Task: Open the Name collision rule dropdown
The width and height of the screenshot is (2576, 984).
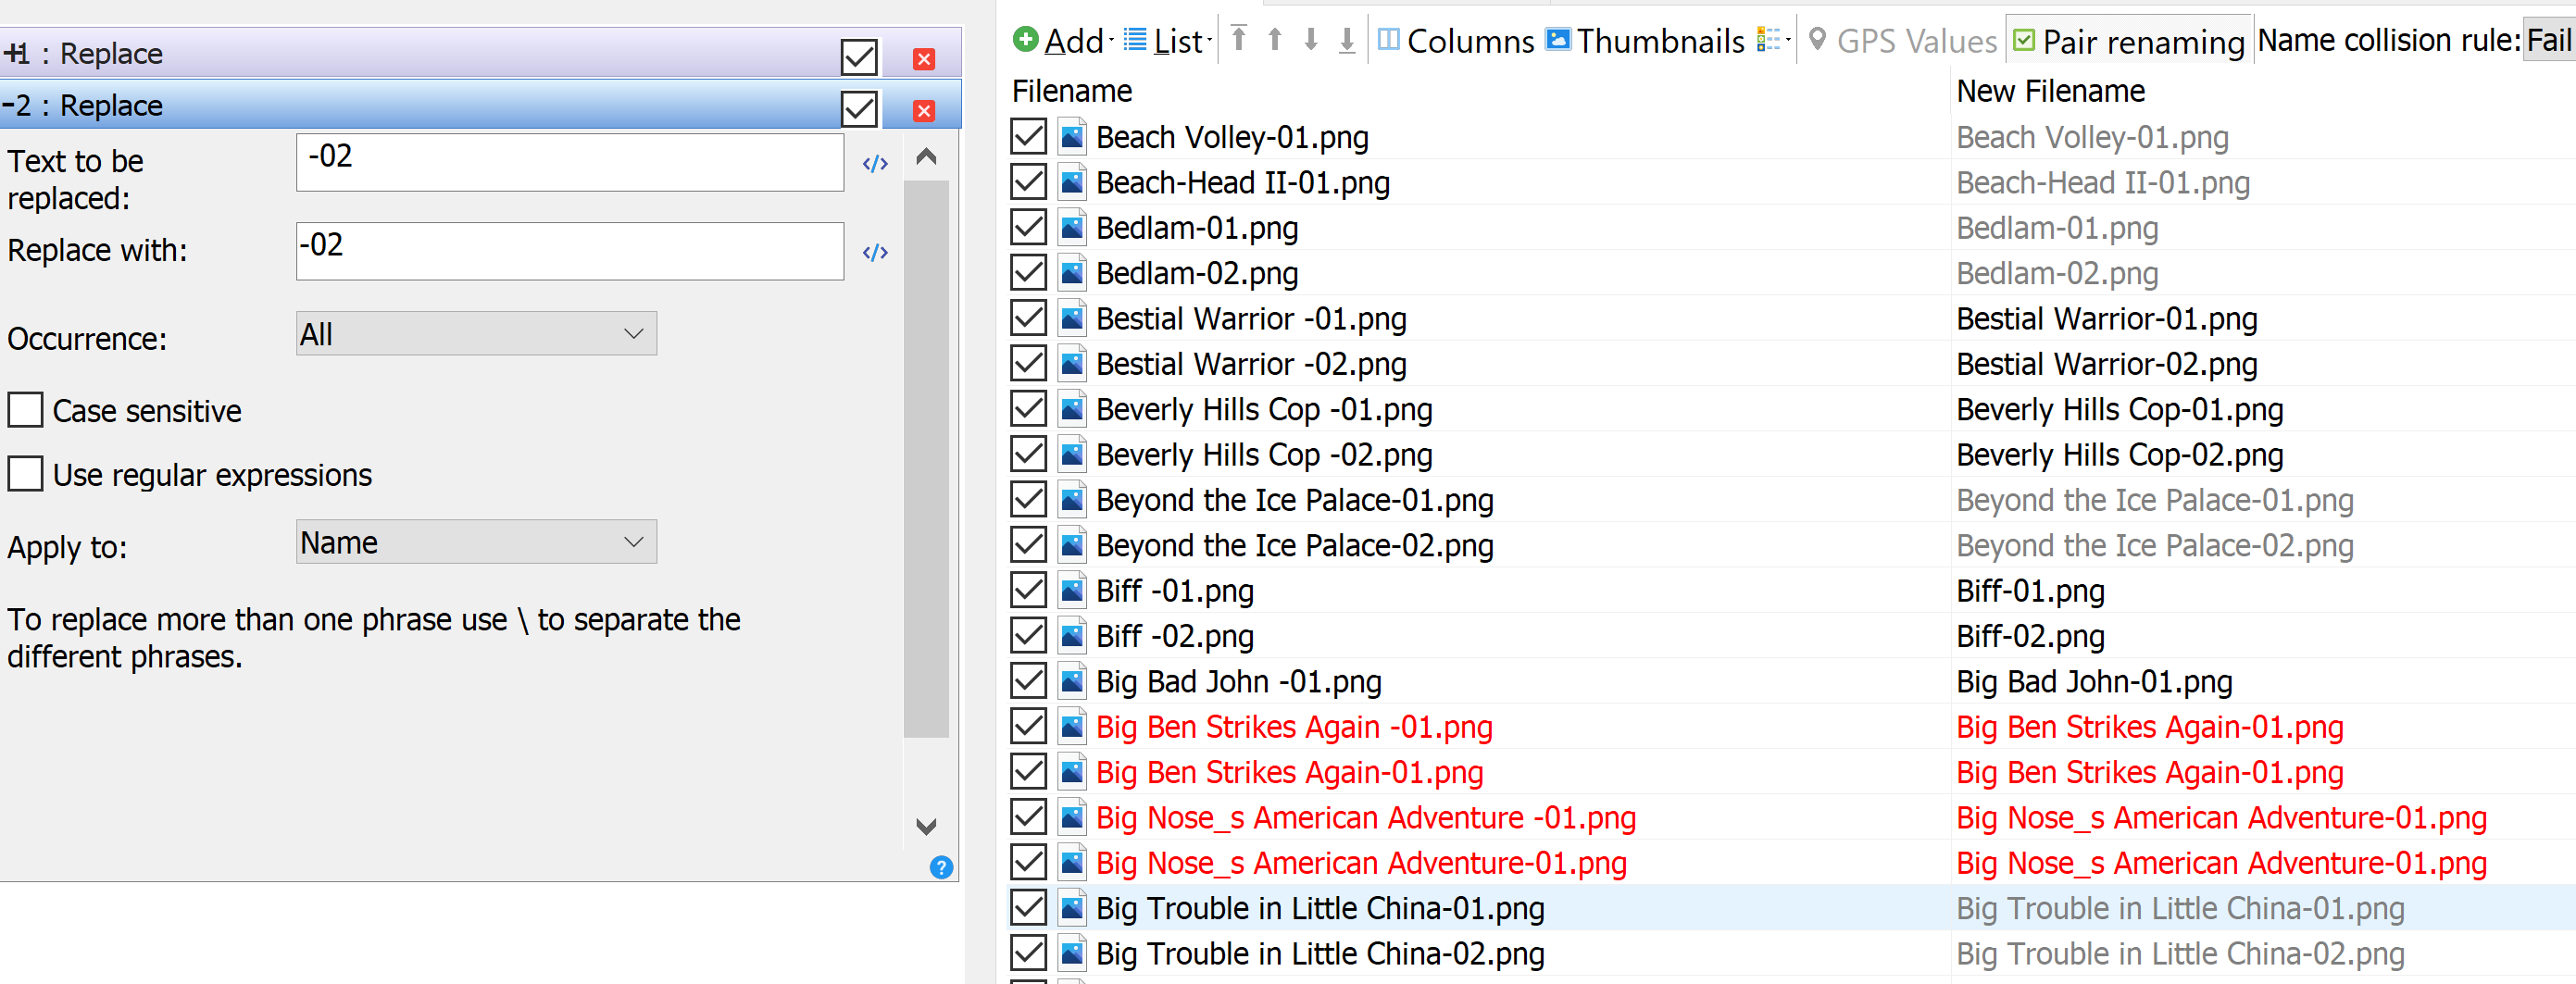Action: [2548, 40]
